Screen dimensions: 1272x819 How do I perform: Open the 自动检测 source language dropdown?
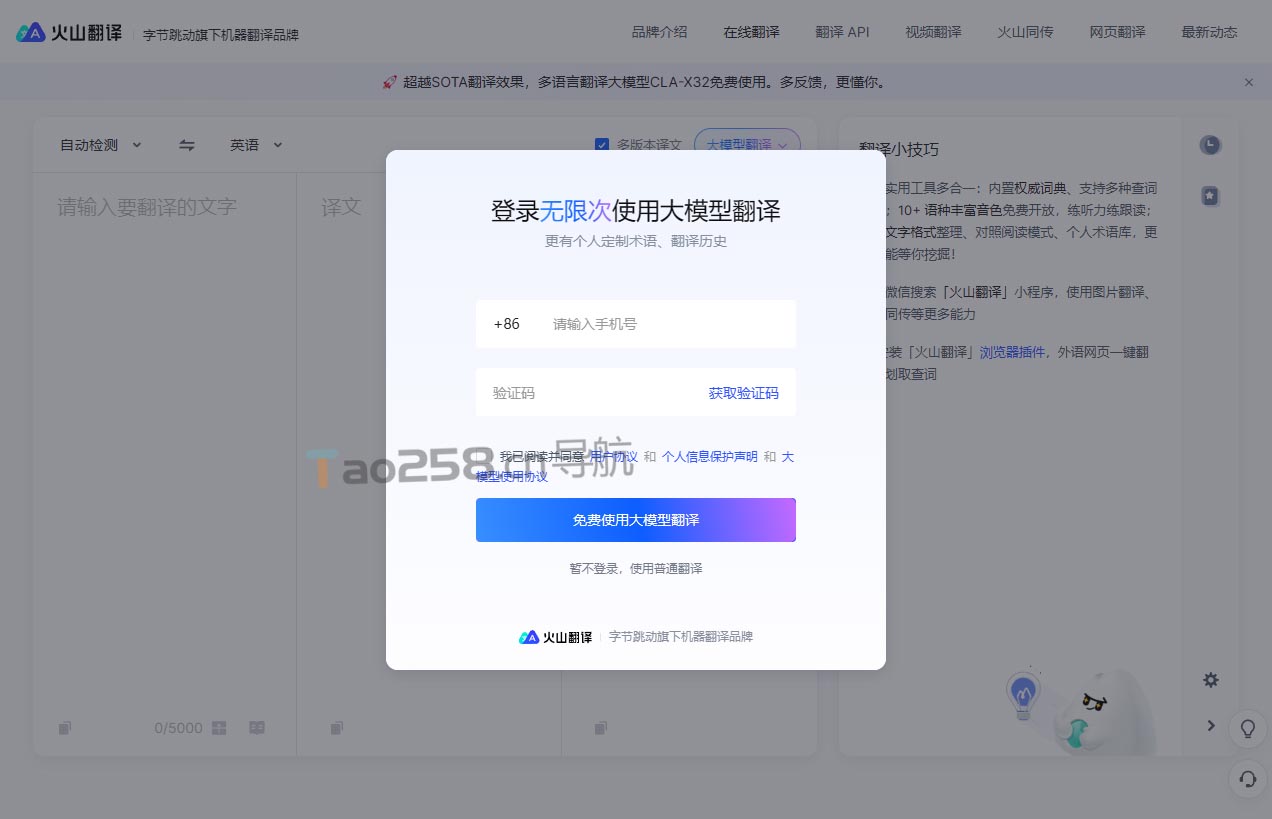(101, 145)
